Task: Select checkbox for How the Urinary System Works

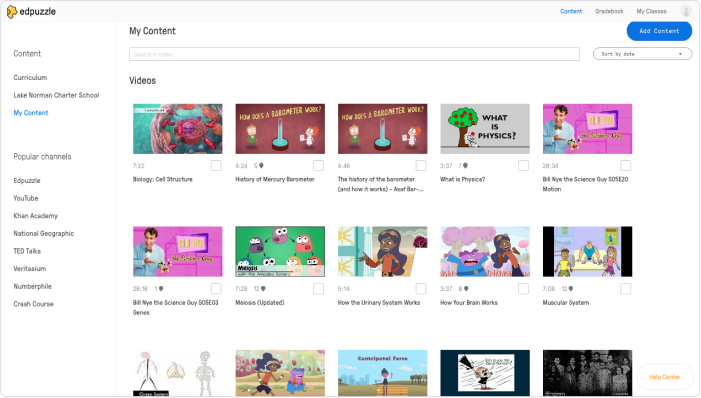Action: coord(421,288)
